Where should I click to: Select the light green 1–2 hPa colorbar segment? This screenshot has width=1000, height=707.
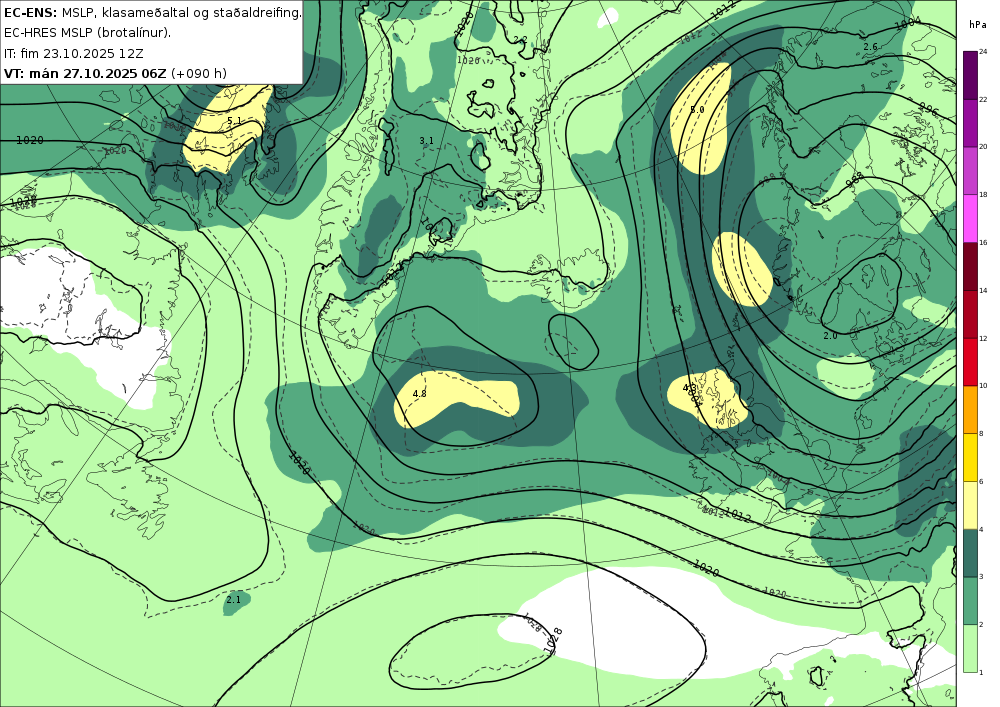pyautogui.click(x=971, y=648)
